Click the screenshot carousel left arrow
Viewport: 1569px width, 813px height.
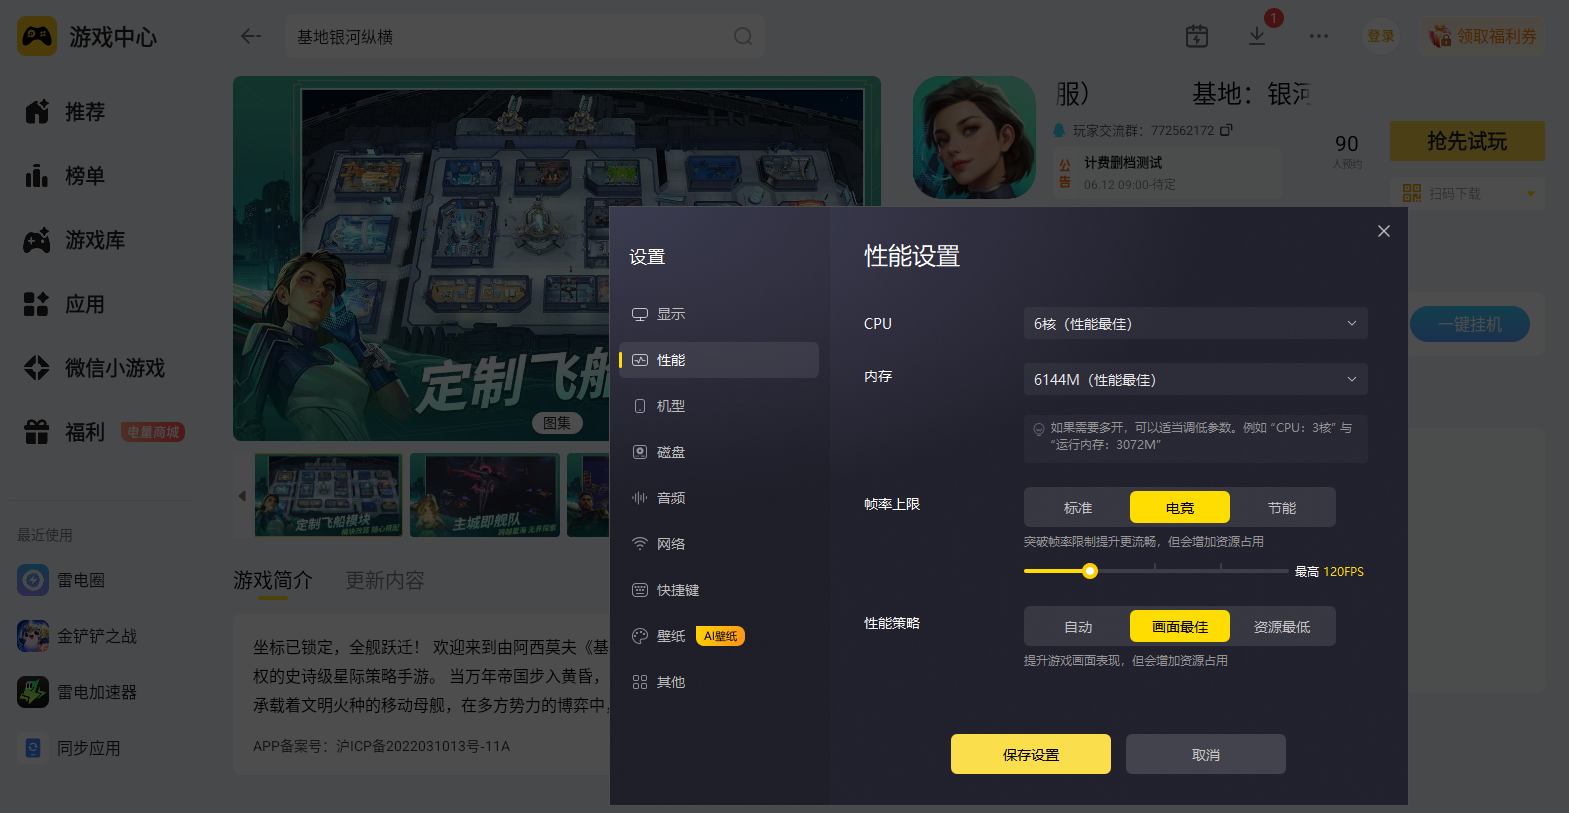[x=242, y=496]
